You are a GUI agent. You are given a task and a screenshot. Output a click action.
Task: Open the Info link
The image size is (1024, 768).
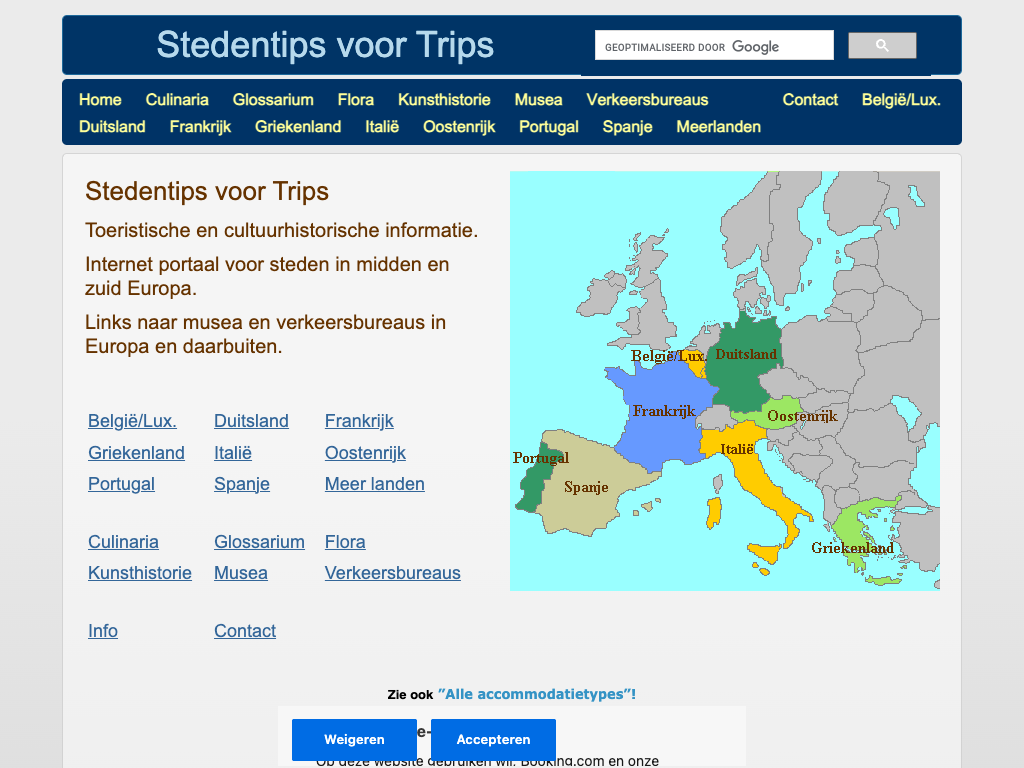click(x=103, y=631)
